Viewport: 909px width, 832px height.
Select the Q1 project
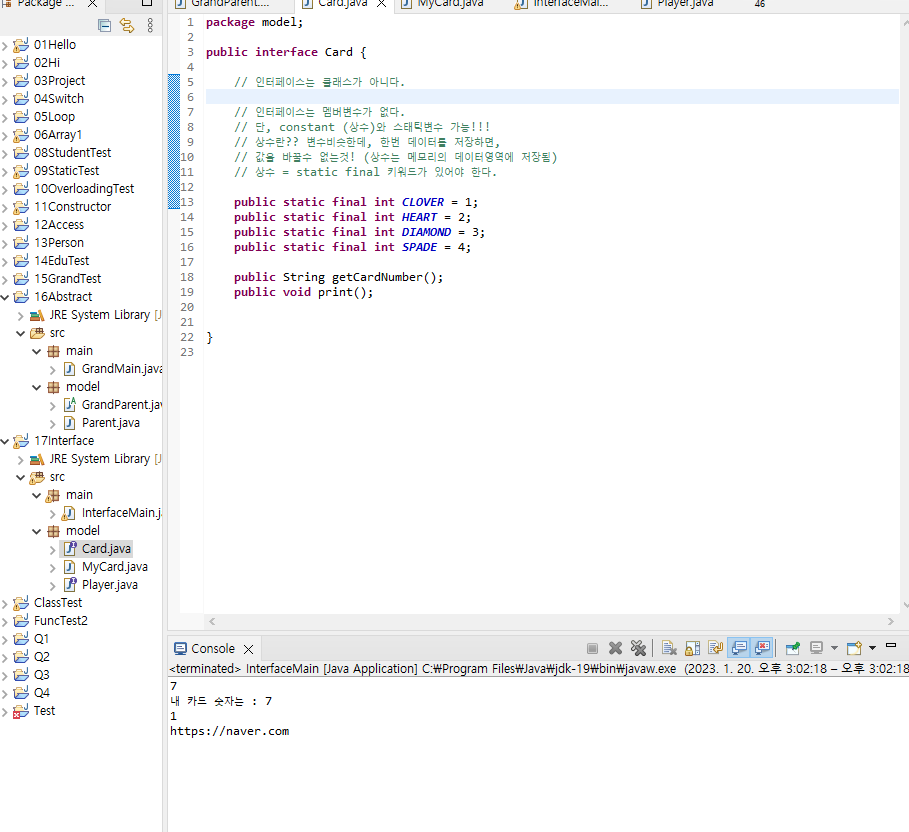41,638
